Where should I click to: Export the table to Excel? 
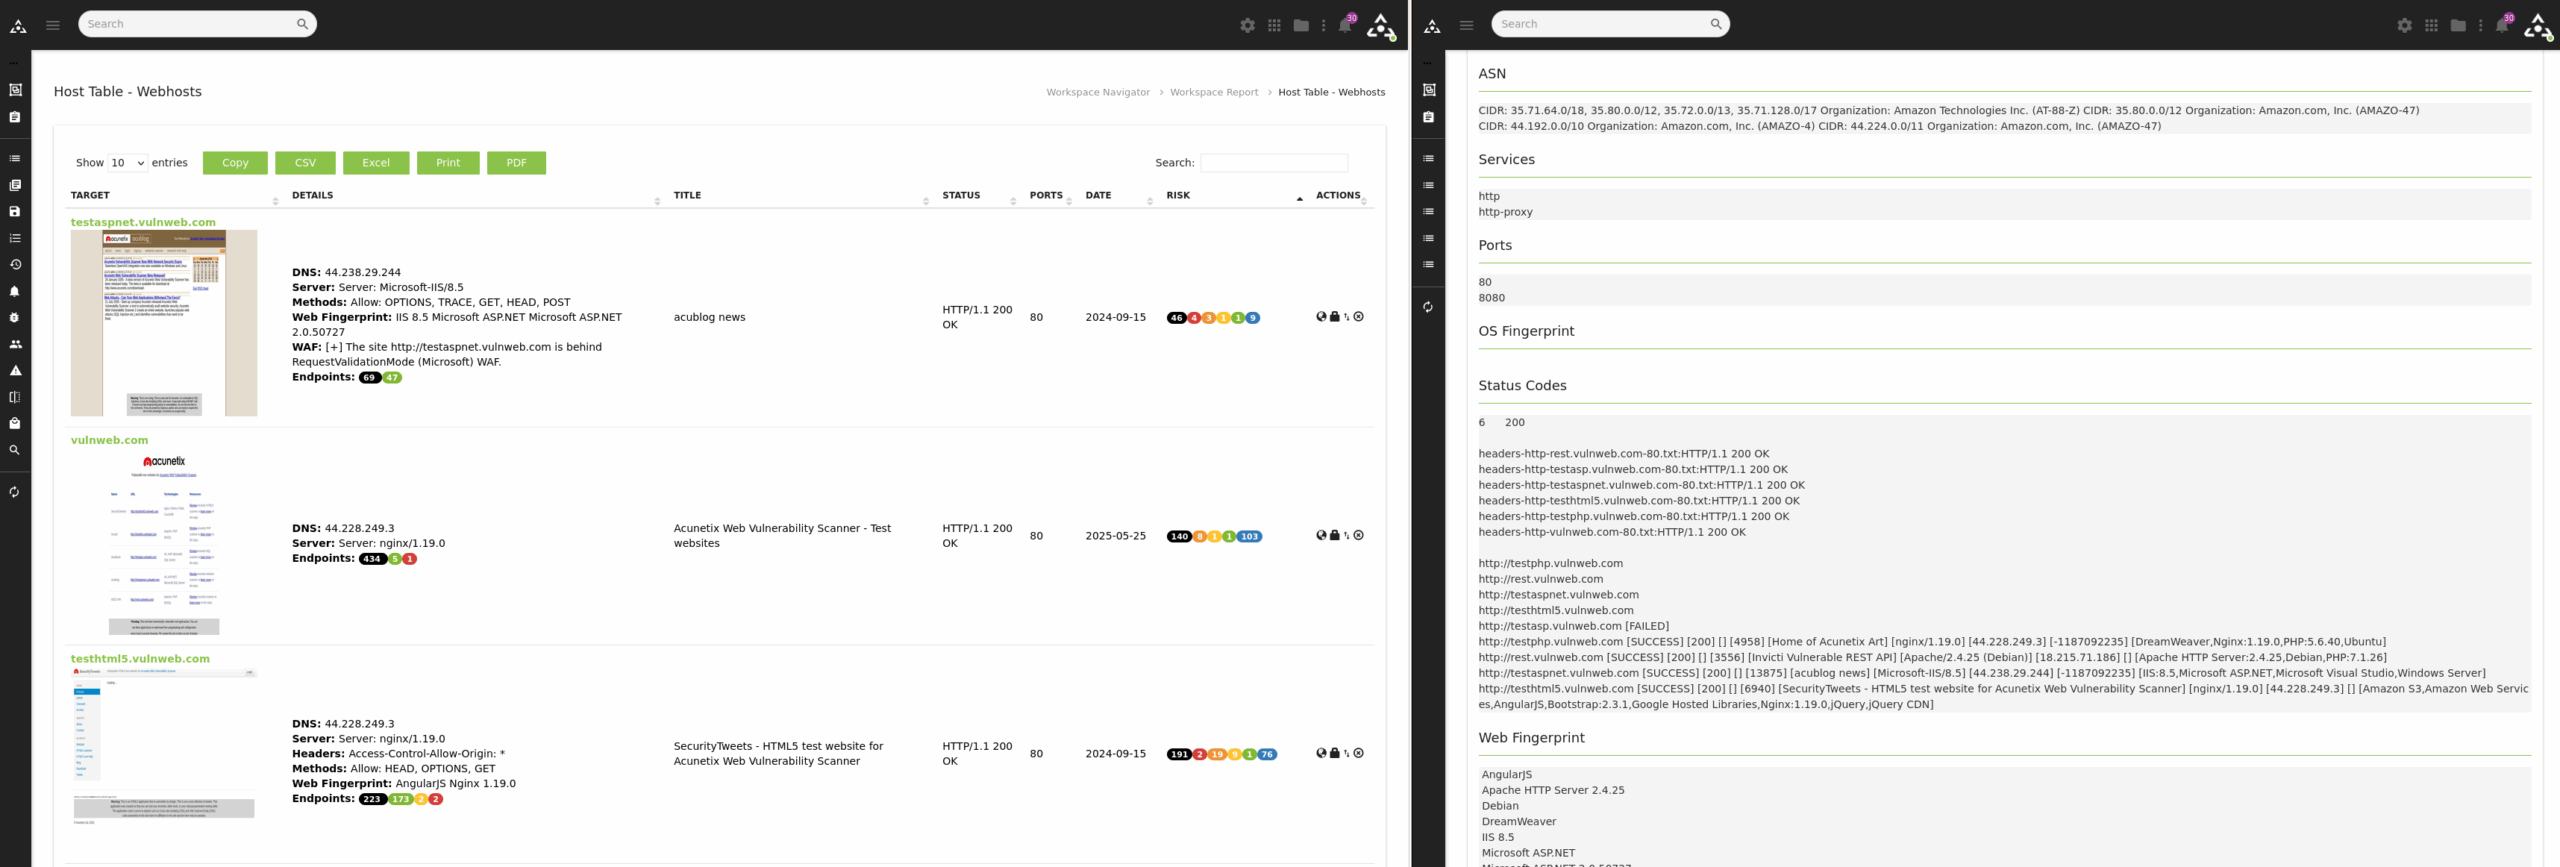click(x=376, y=163)
